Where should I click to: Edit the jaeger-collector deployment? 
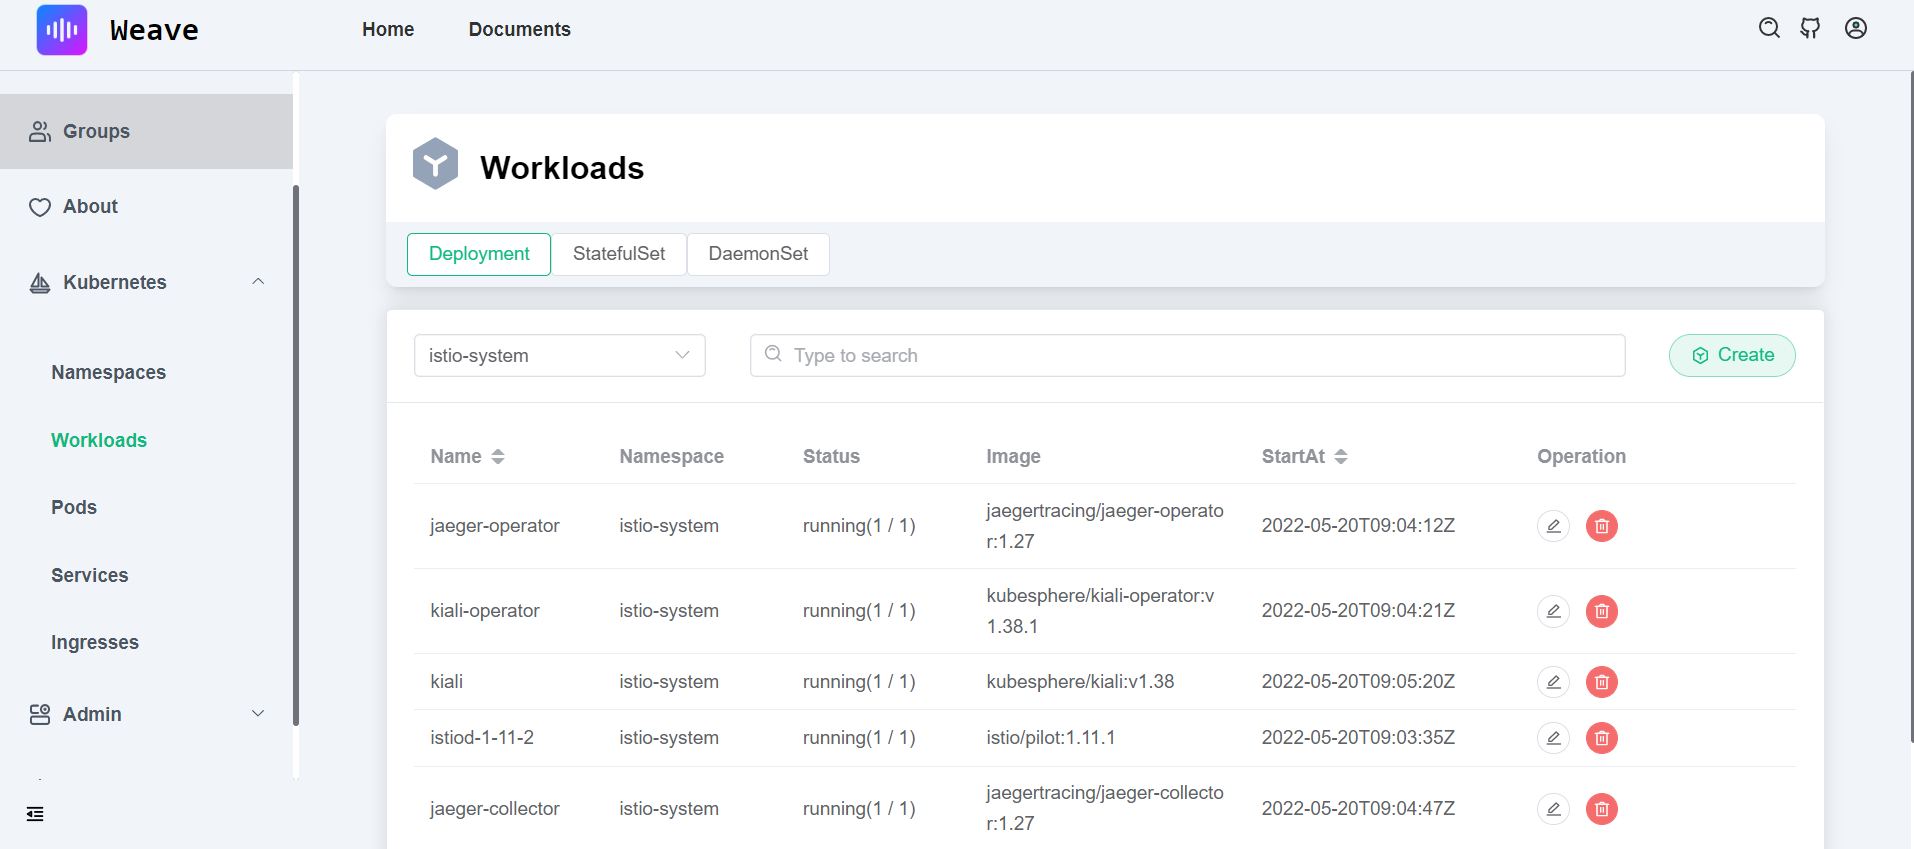pos(1553,809)
